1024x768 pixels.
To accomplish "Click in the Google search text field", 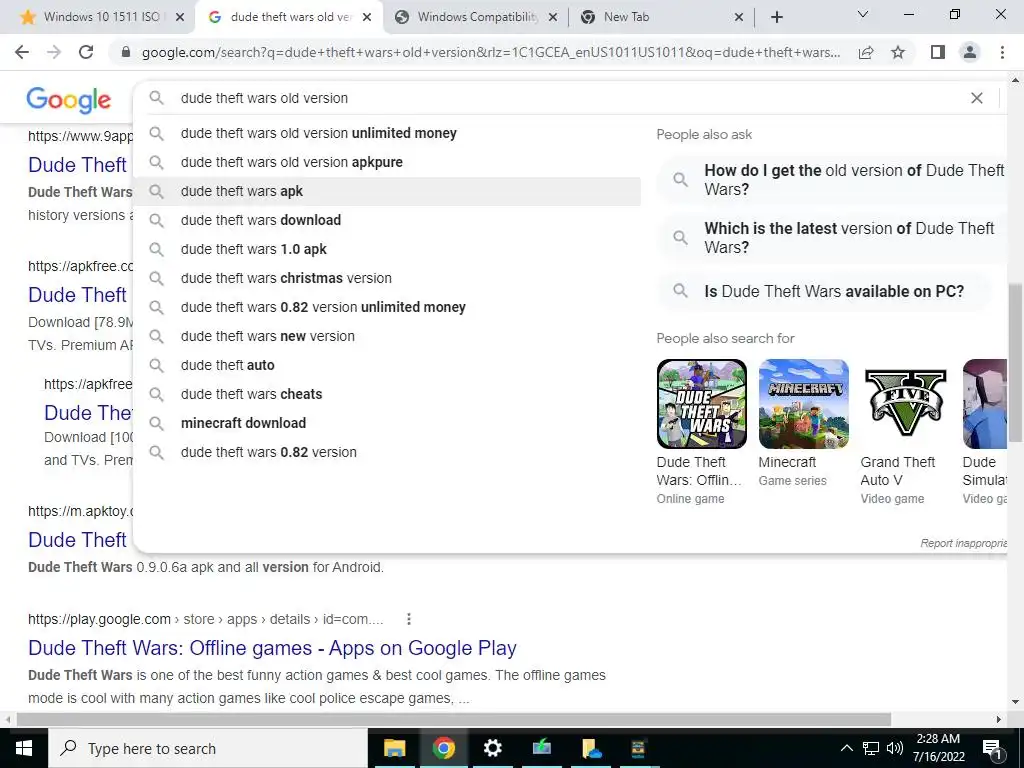I will click(568, 98).
